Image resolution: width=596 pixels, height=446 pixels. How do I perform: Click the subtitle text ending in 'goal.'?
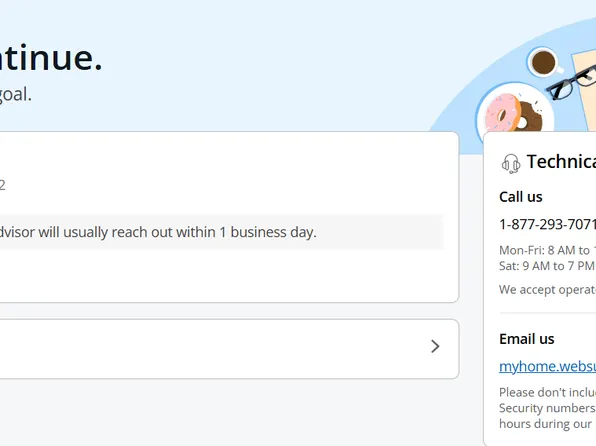[x=16, y=94]
